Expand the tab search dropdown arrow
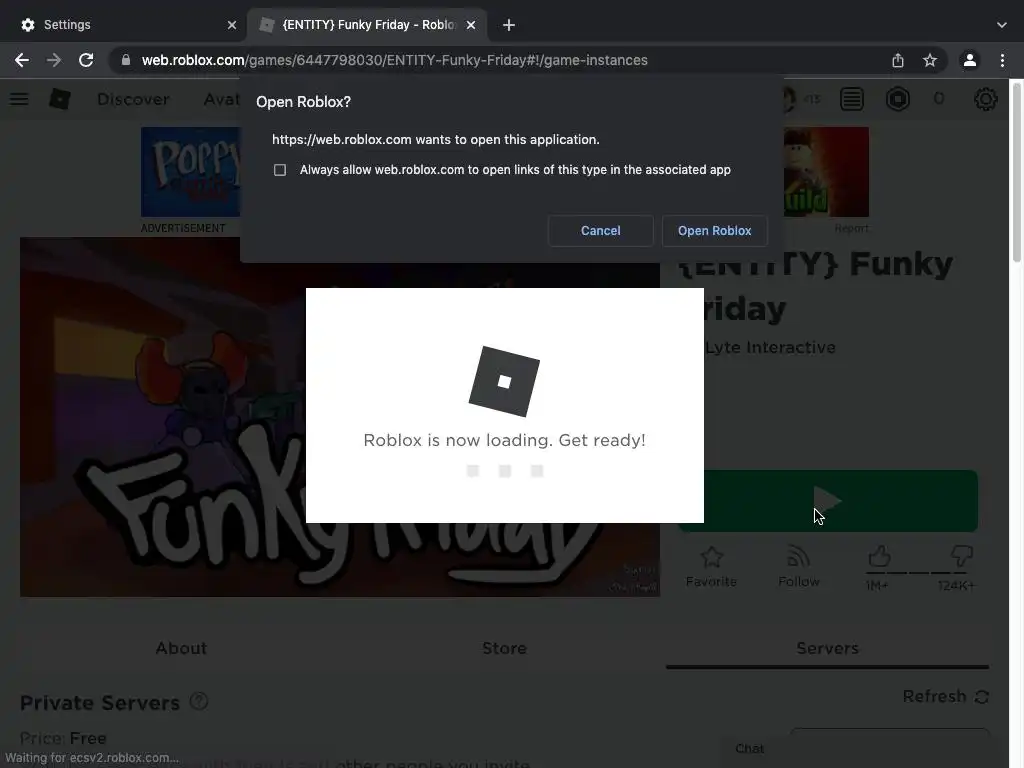Screen dimensions: 1024x768 tap(1002, 25)
